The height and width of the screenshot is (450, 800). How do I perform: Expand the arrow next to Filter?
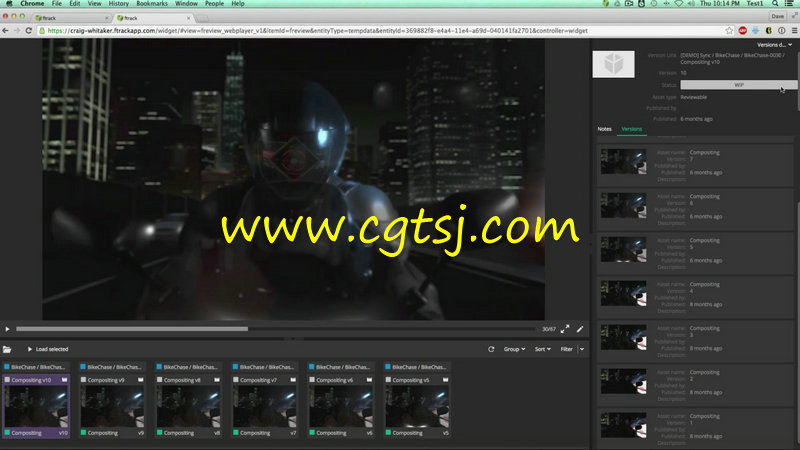point(582,349)
